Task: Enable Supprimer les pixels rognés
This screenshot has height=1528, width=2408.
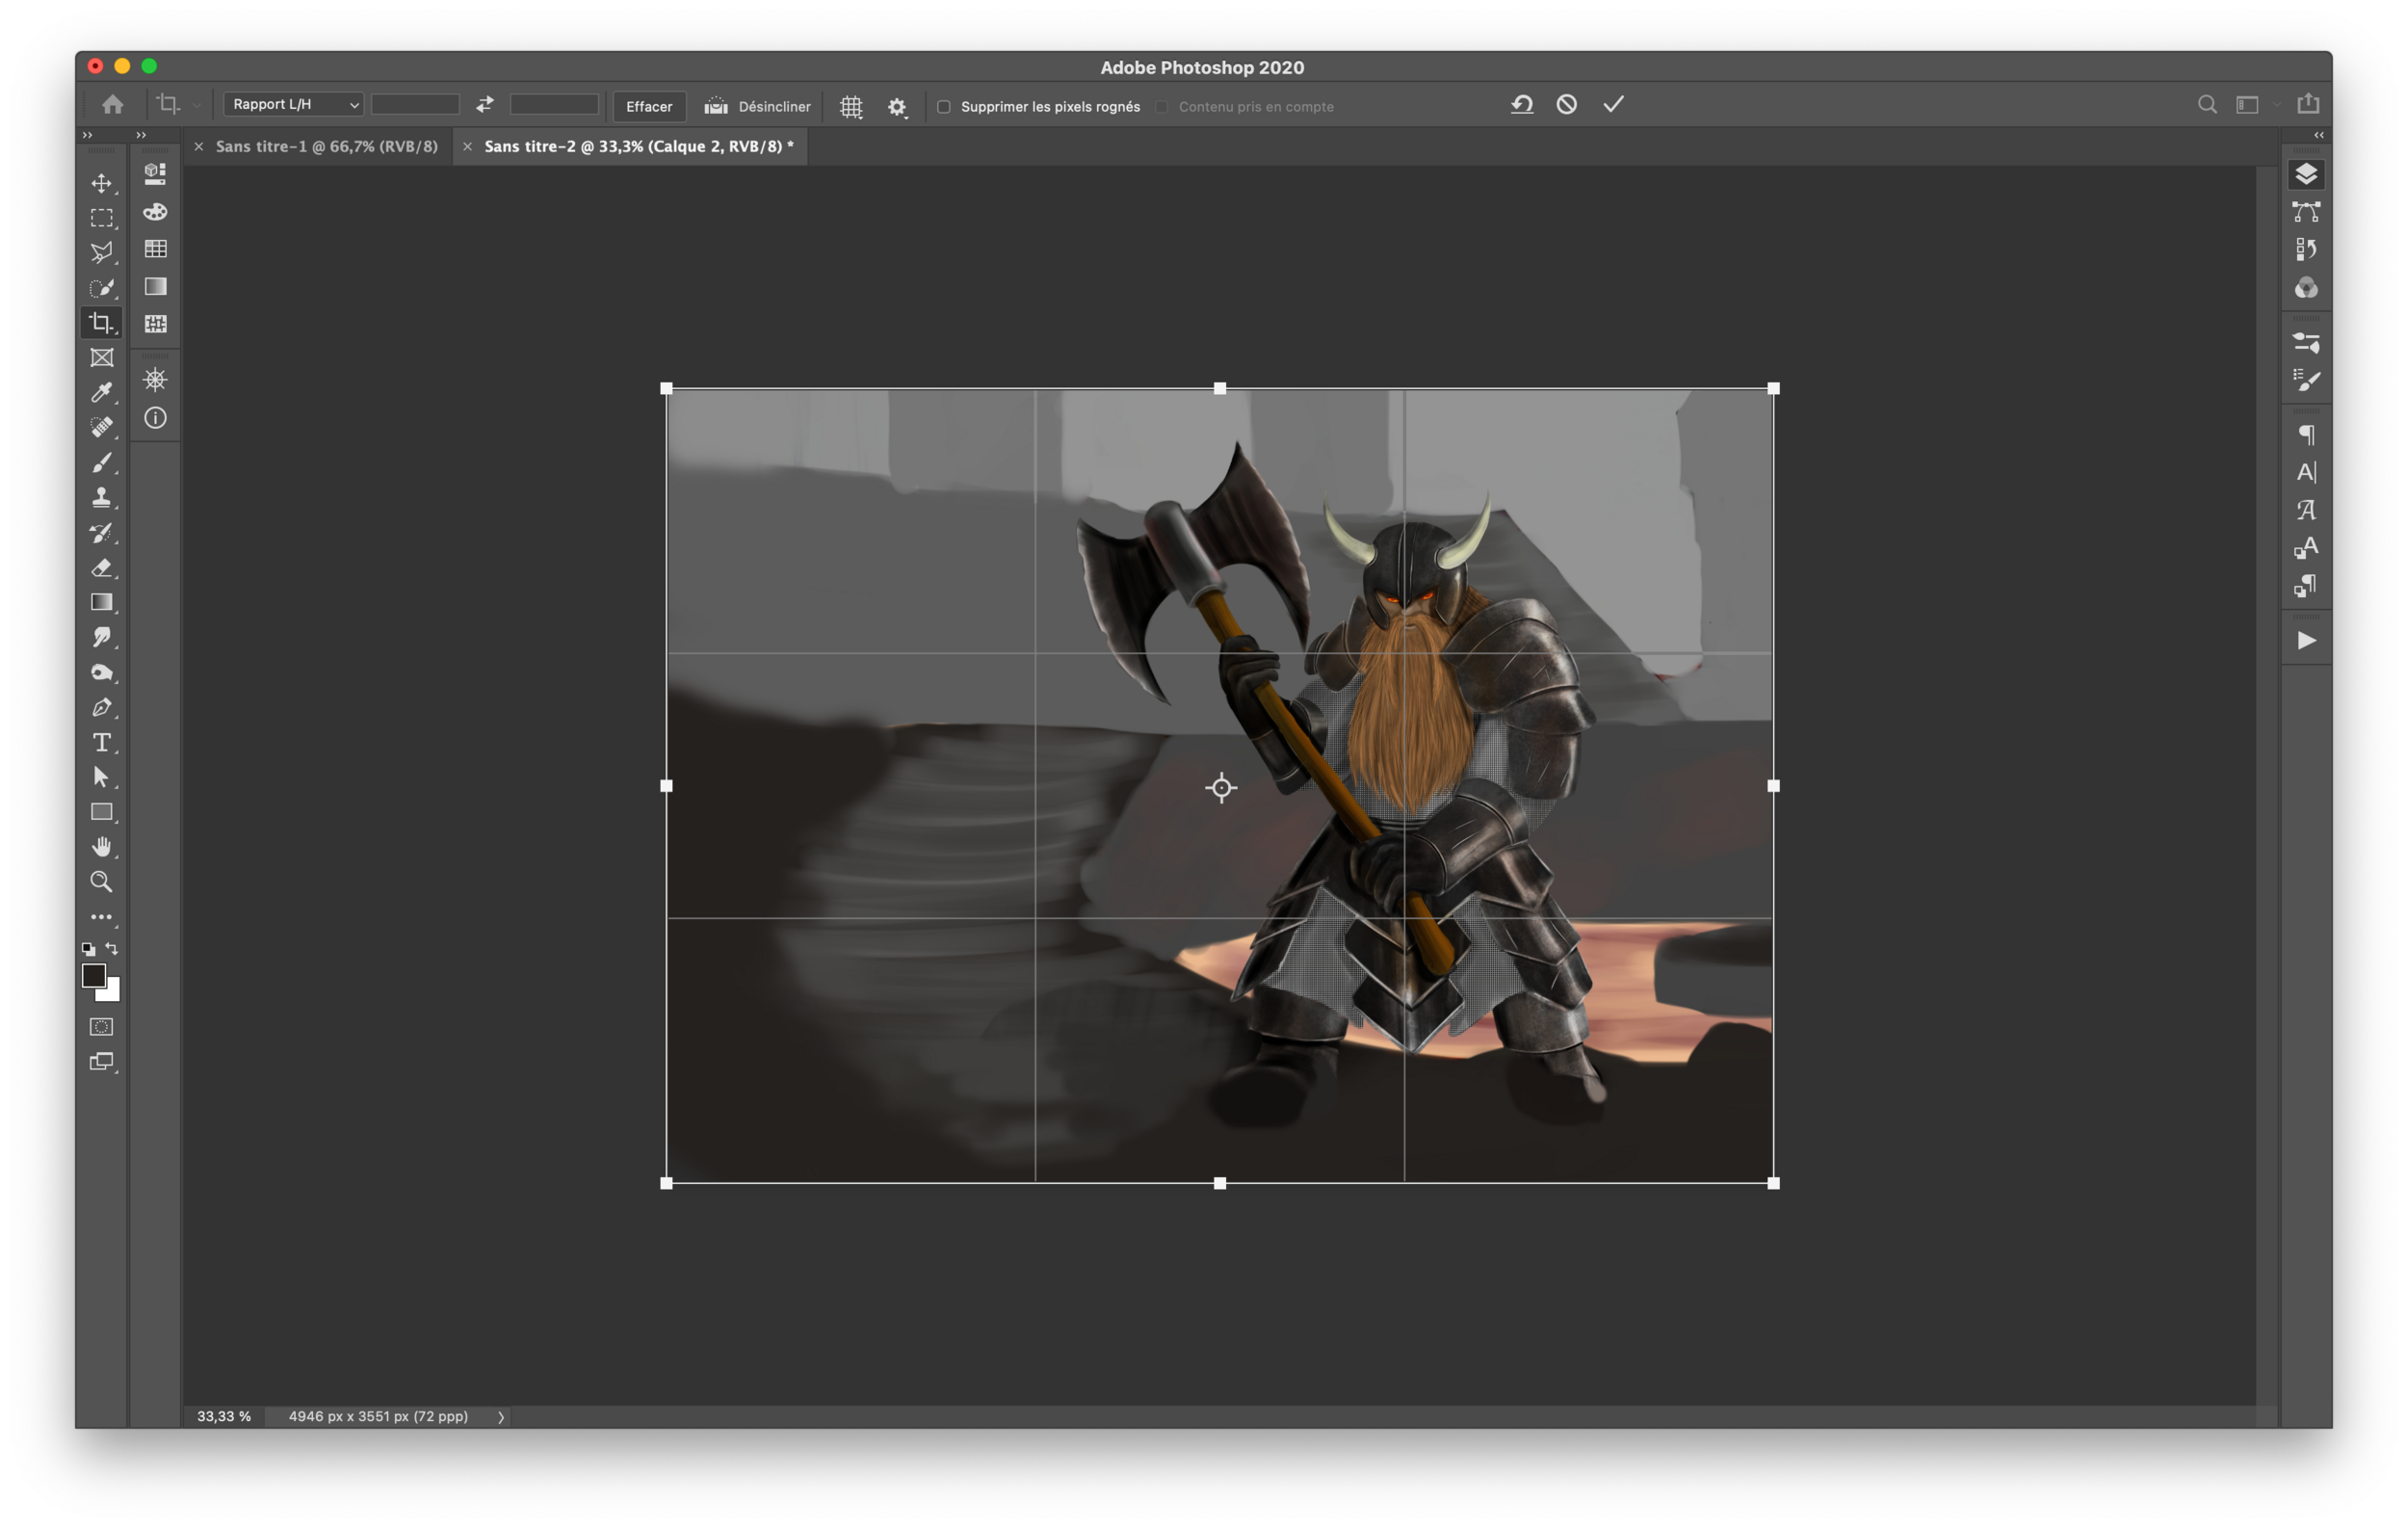Action: click(x=943, y=106)
